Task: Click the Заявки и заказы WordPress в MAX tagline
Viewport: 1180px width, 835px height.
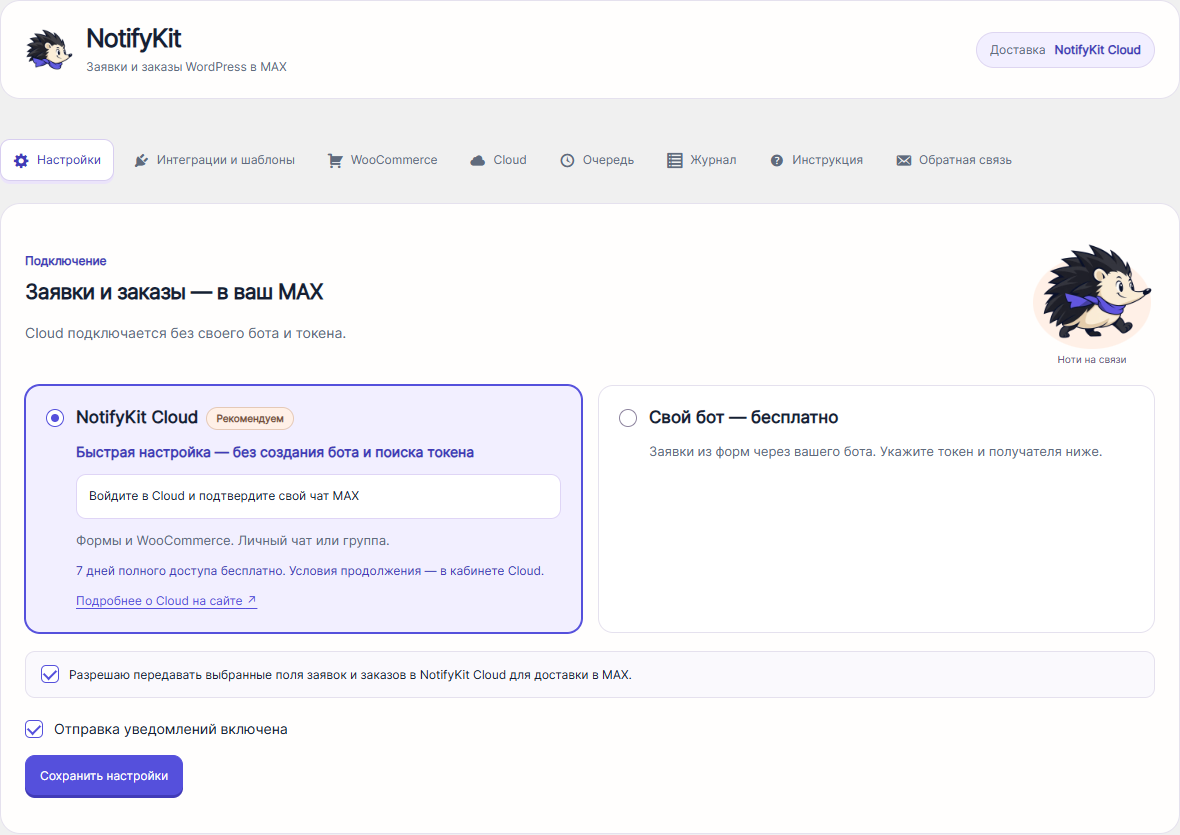Action: [x=187, y=67]
